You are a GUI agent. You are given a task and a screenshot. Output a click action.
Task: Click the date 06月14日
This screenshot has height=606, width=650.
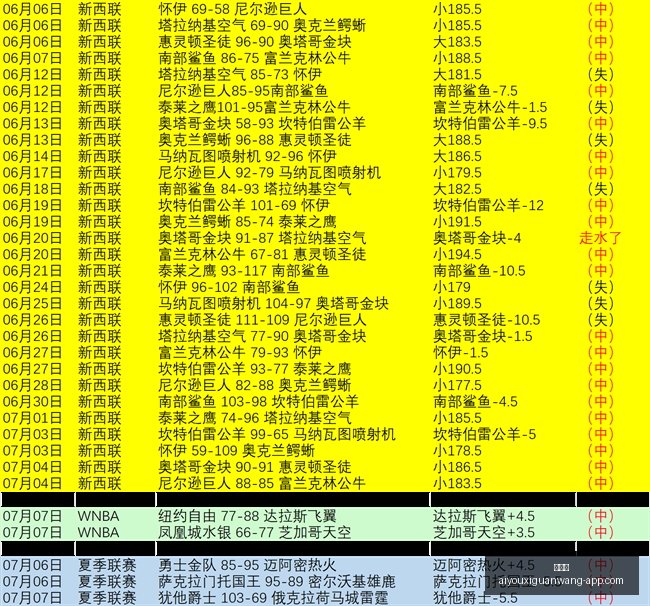32,156
